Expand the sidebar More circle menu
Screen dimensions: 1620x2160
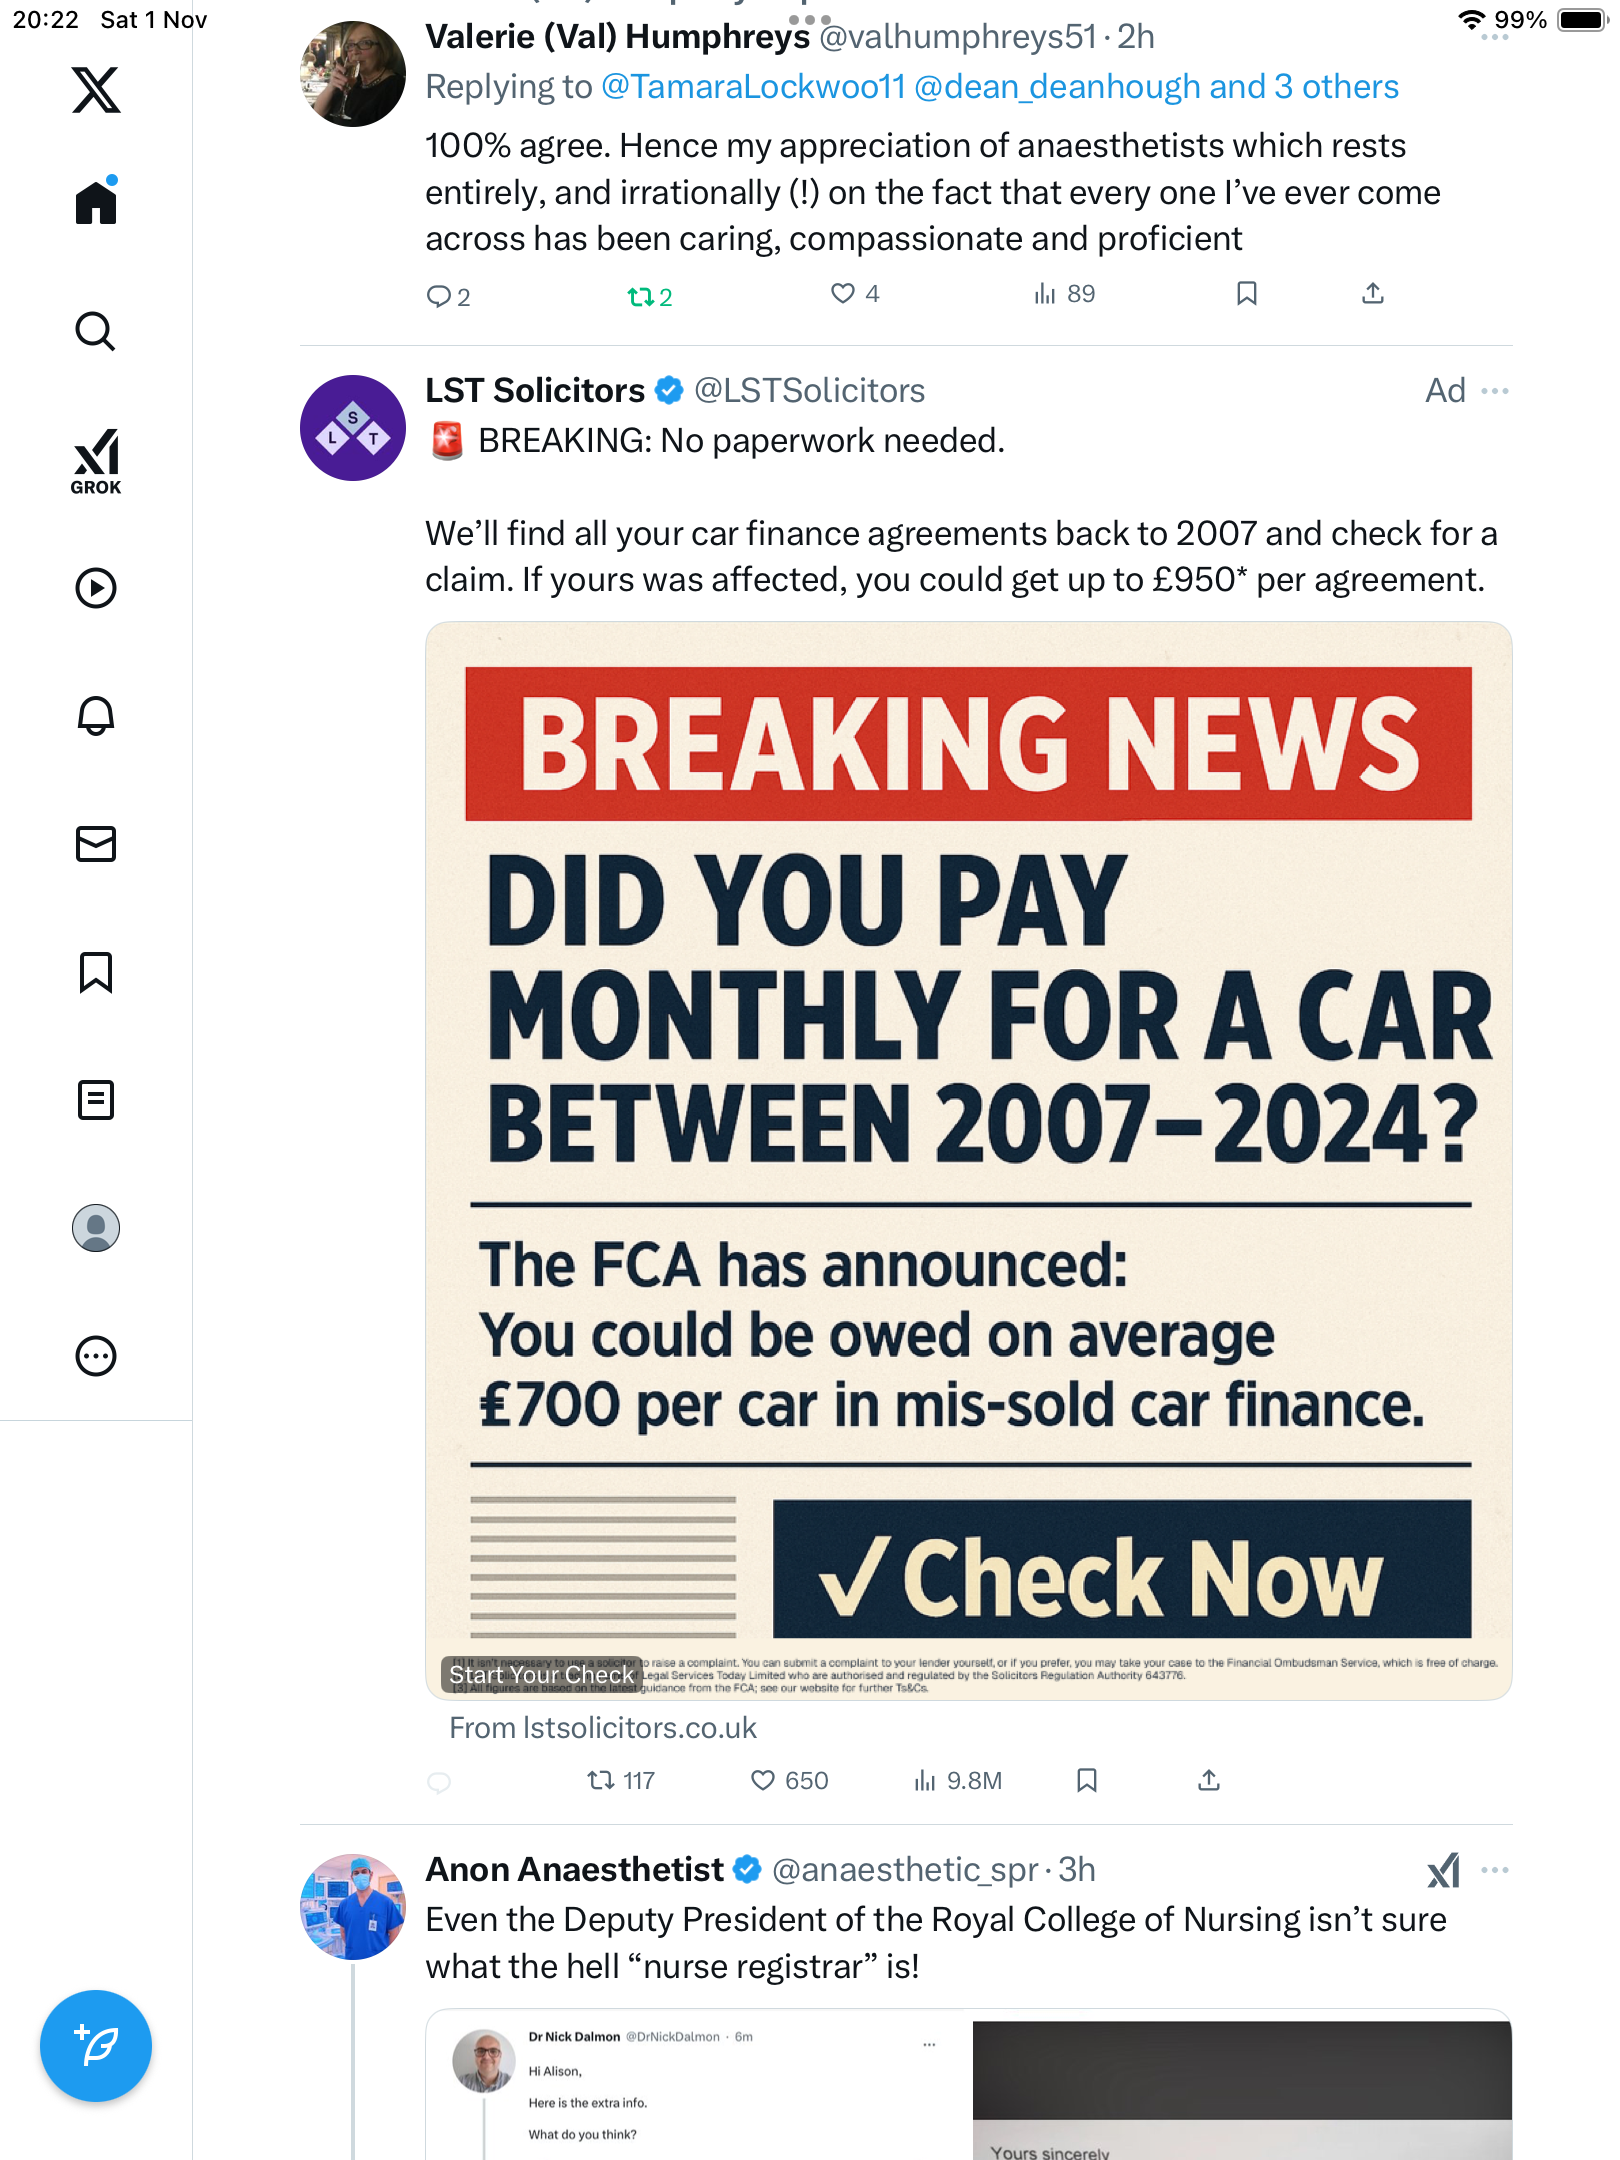(x=96, y=1356)
